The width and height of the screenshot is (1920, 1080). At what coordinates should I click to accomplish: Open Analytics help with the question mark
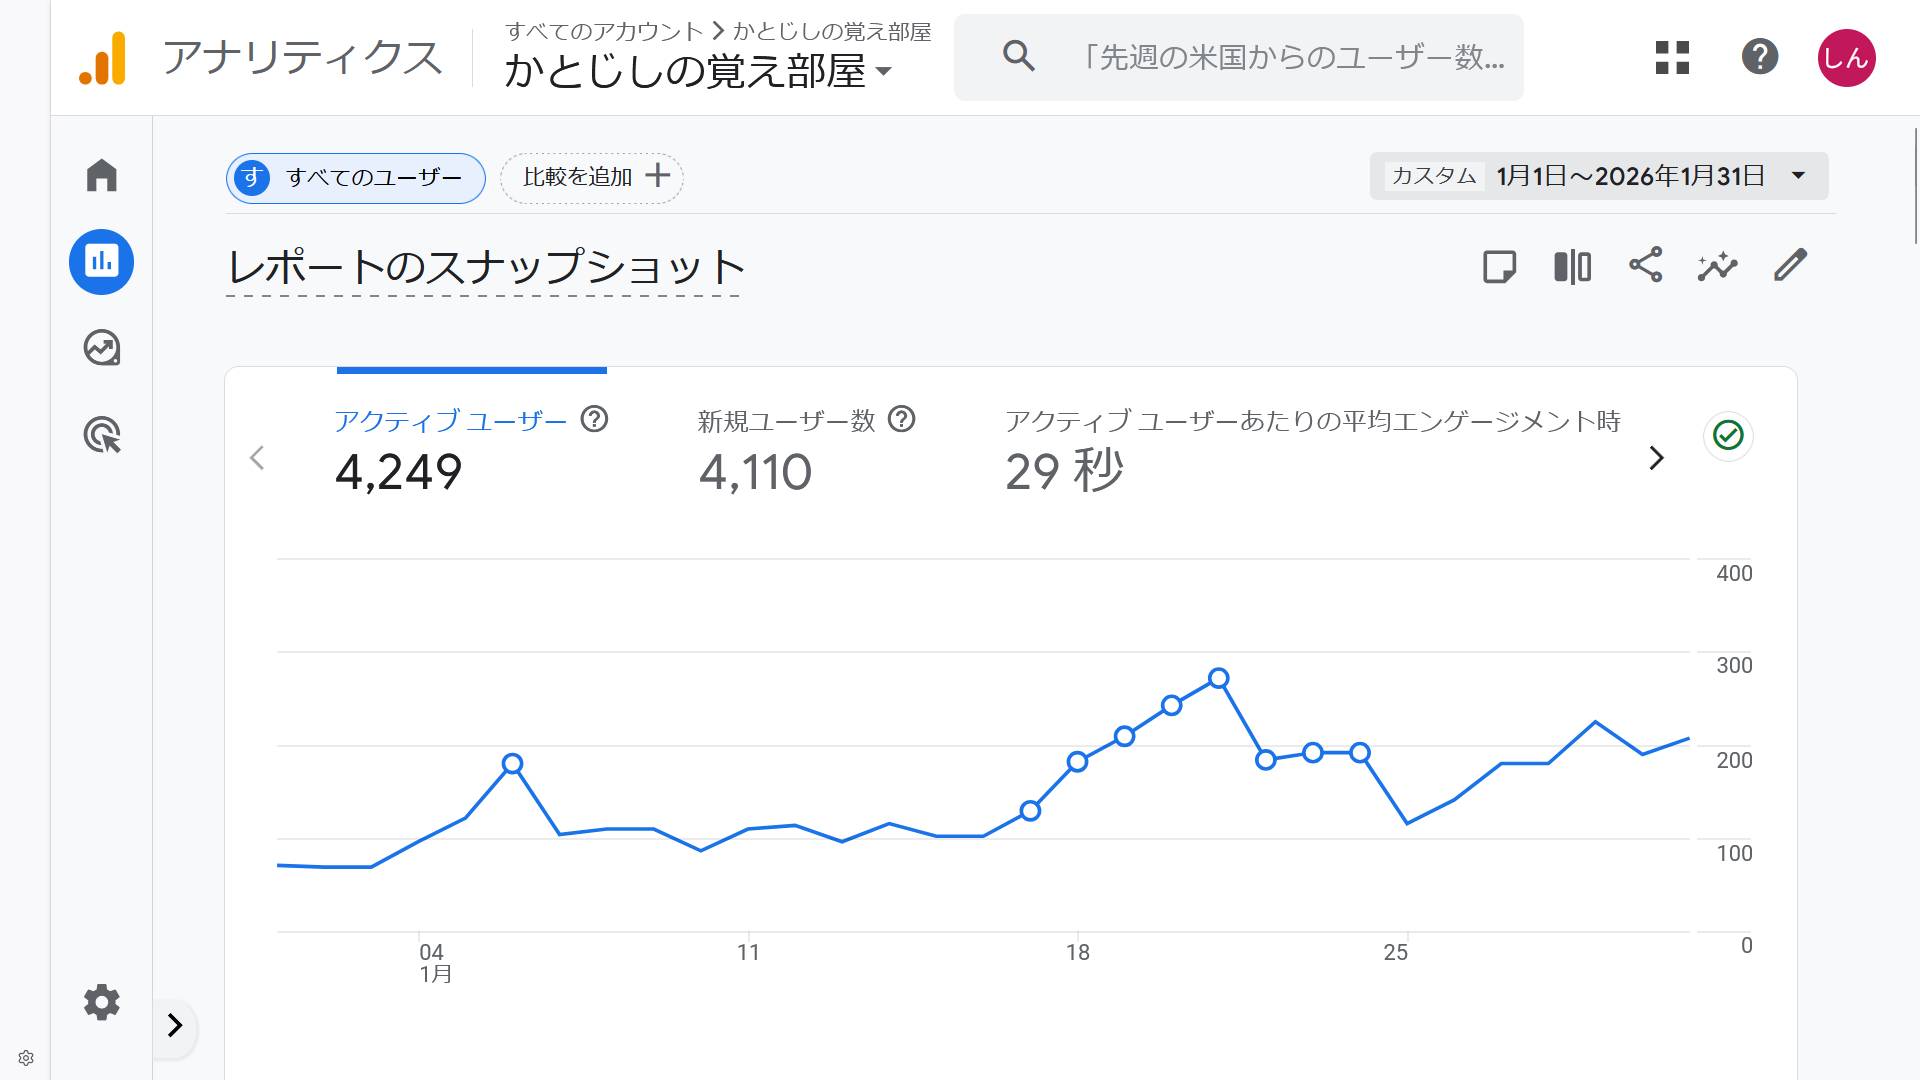pos(1760,57)
